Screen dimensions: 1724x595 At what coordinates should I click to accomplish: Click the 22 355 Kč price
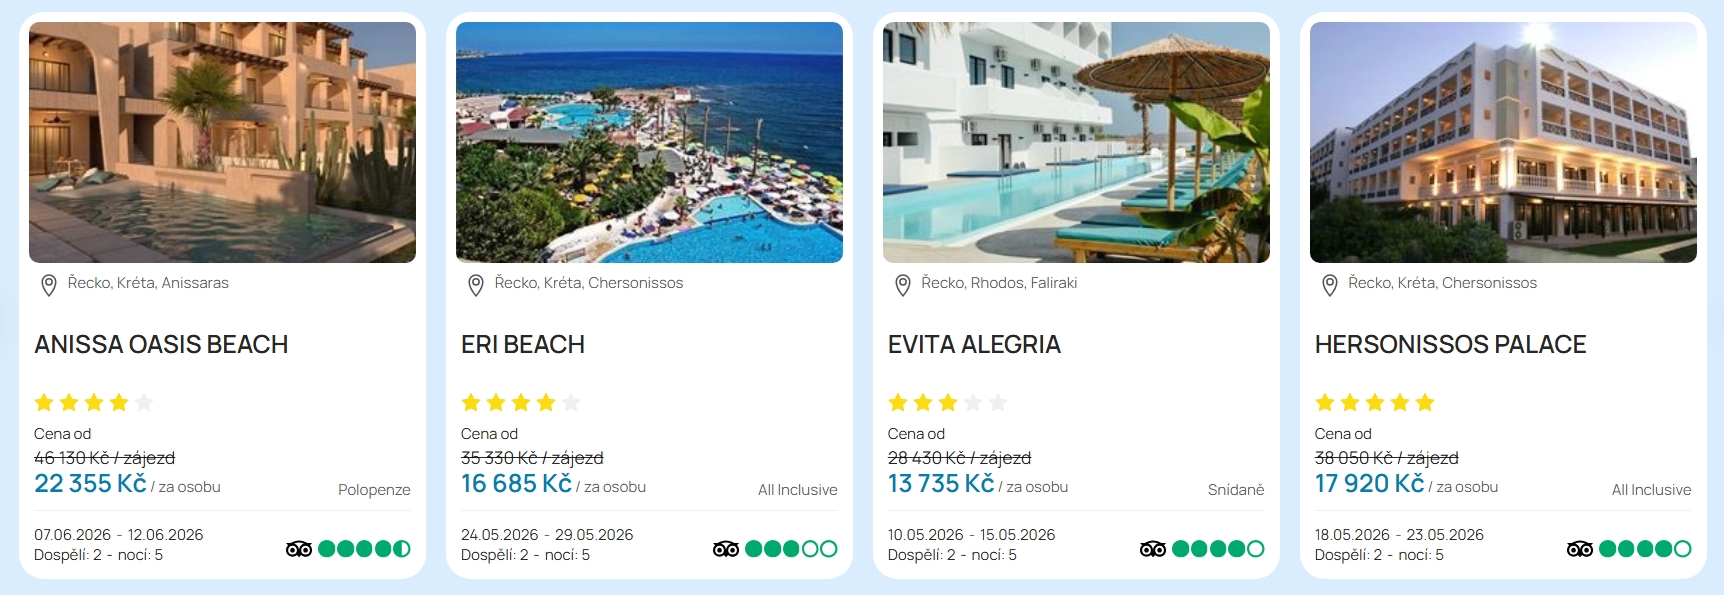(x=90, y=484)
